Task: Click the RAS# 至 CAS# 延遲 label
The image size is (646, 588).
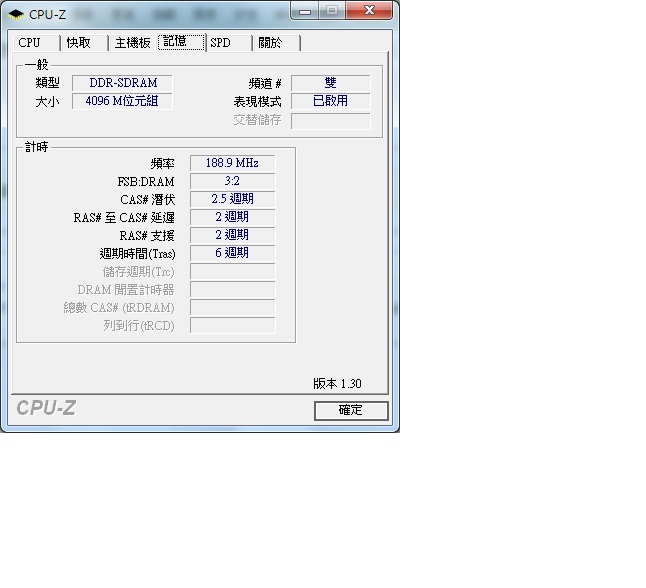Action: pos(124,218)
